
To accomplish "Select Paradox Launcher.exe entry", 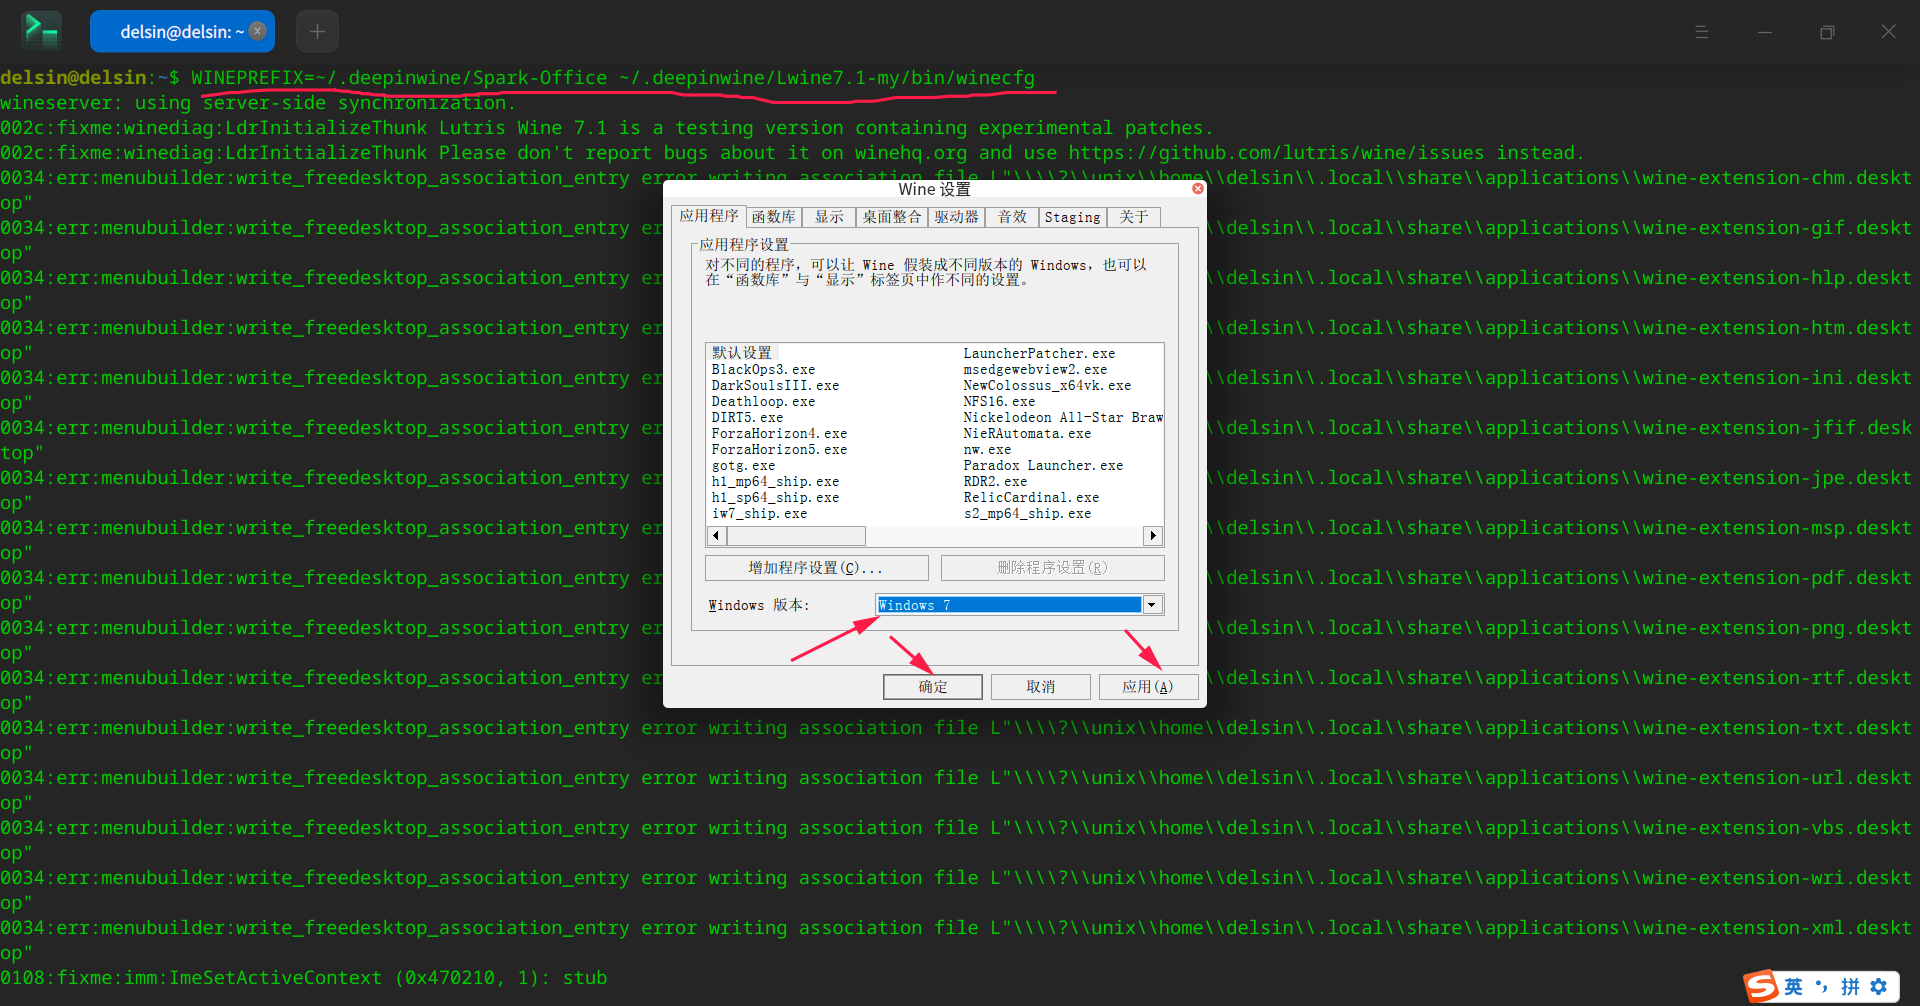I will 1043,465.
